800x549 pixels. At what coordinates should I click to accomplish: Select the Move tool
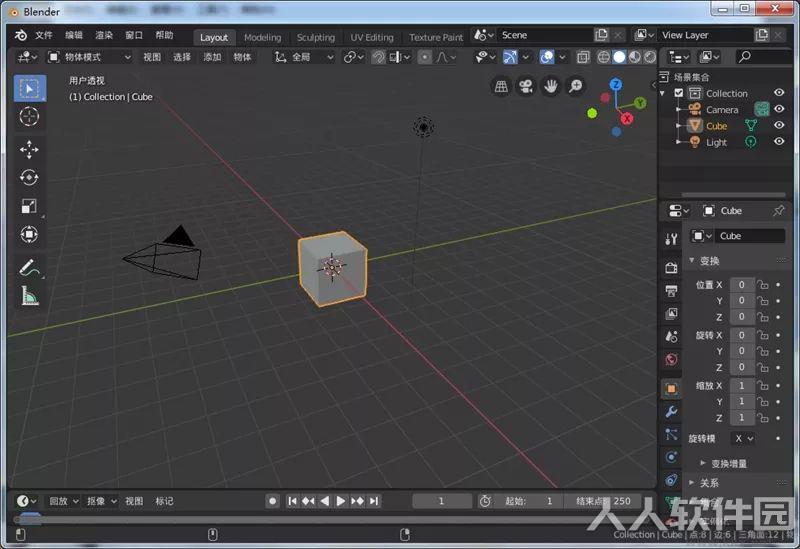[29, 149]
